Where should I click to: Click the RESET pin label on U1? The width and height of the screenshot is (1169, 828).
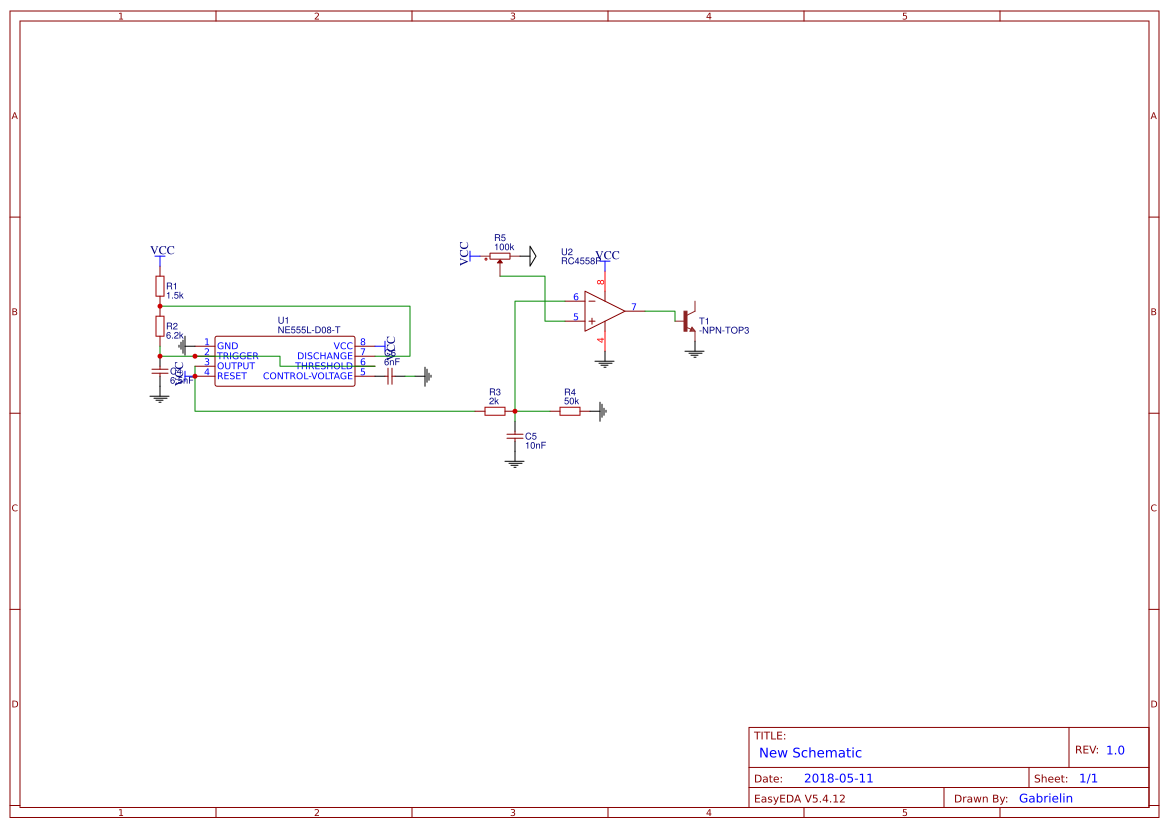pos(232,376)
